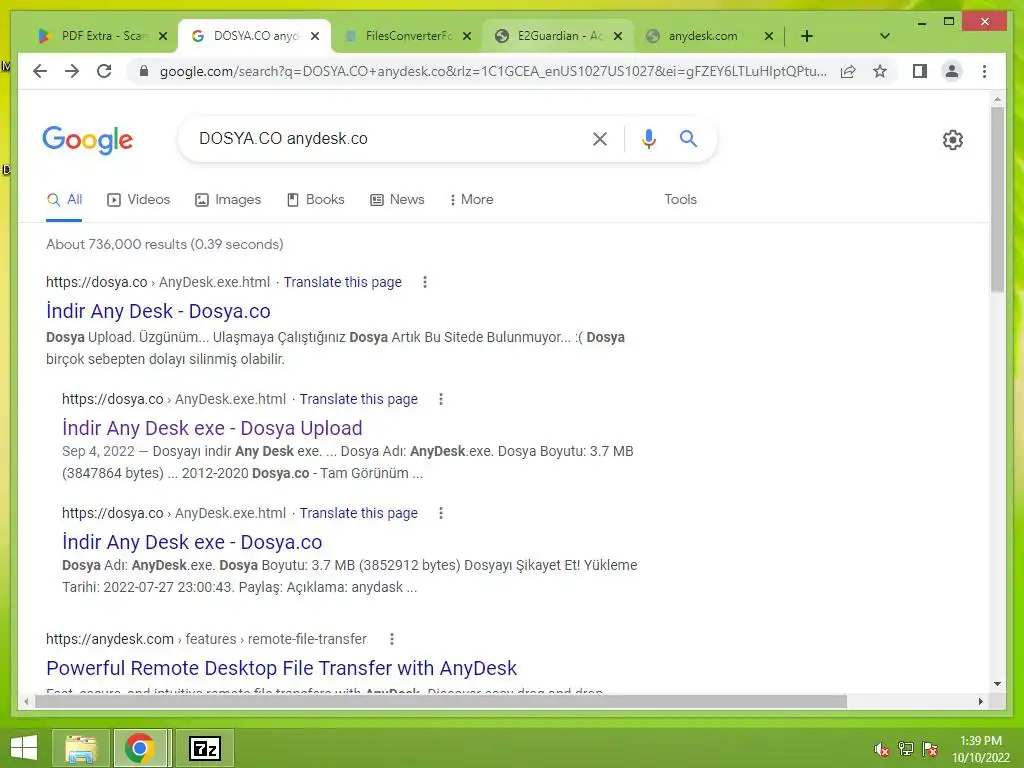1024x768 pixels.
Task: Open tab search dropdown
Action: (885, 36)
